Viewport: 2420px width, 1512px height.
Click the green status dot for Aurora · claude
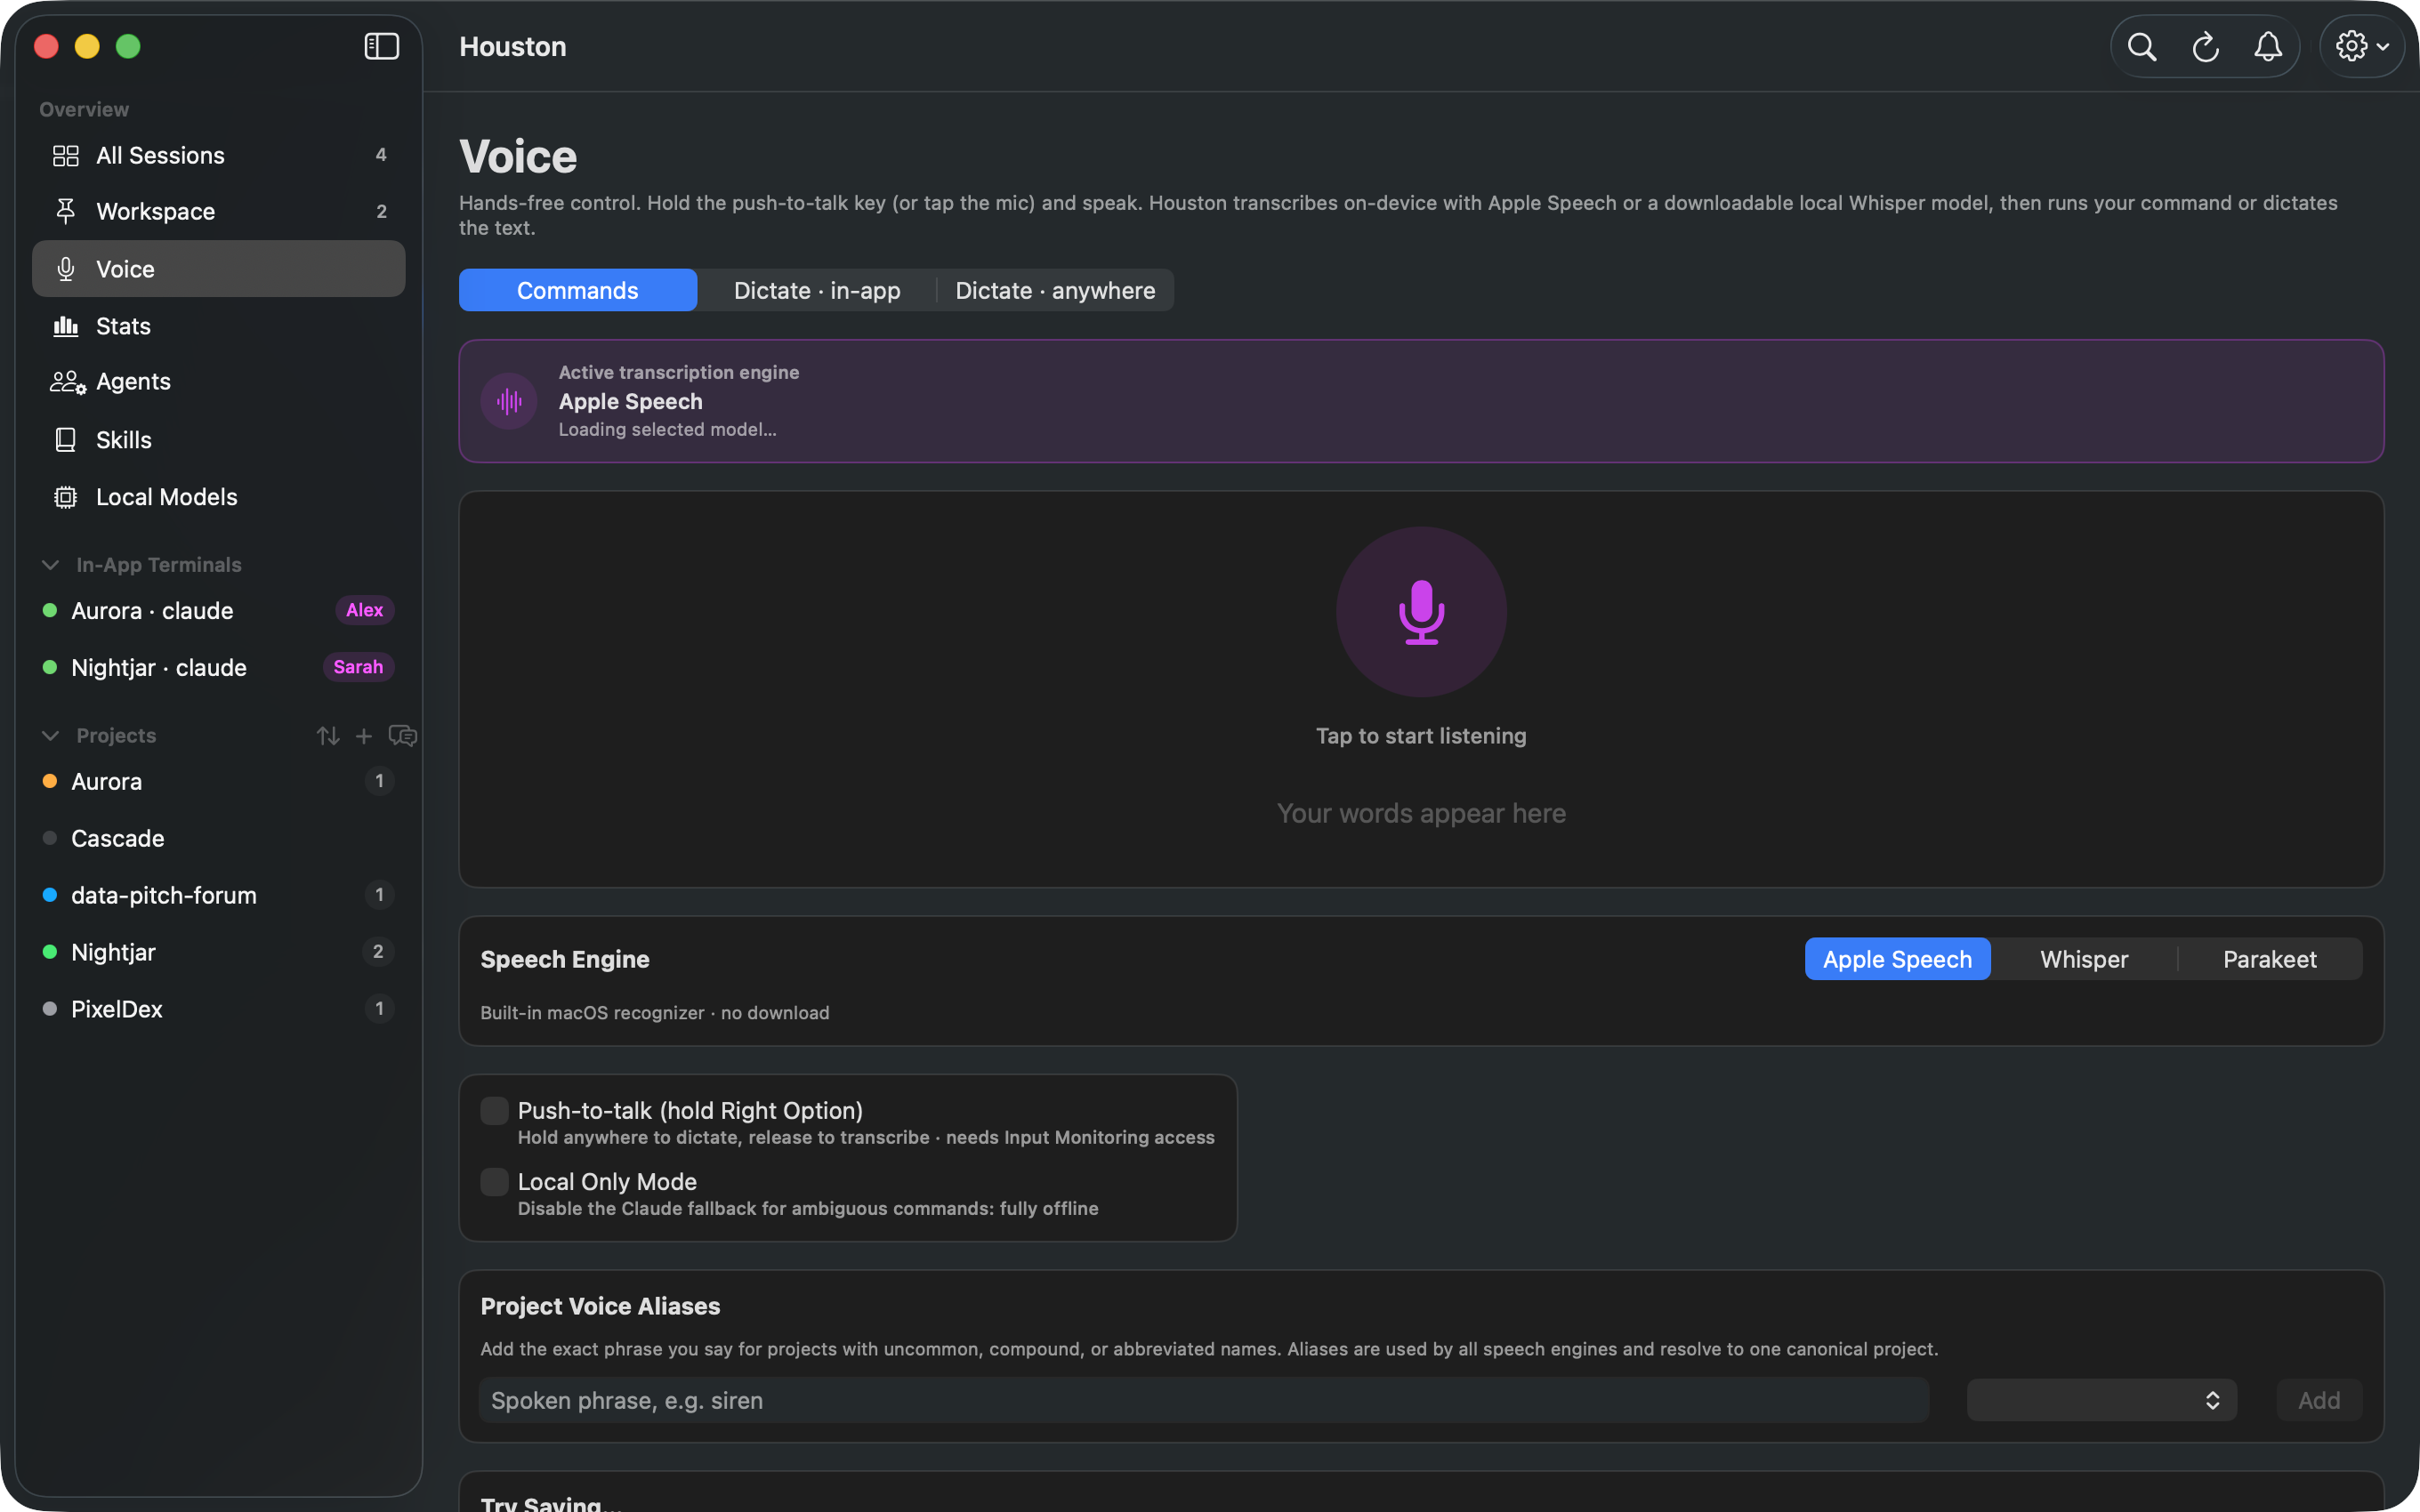49,610
